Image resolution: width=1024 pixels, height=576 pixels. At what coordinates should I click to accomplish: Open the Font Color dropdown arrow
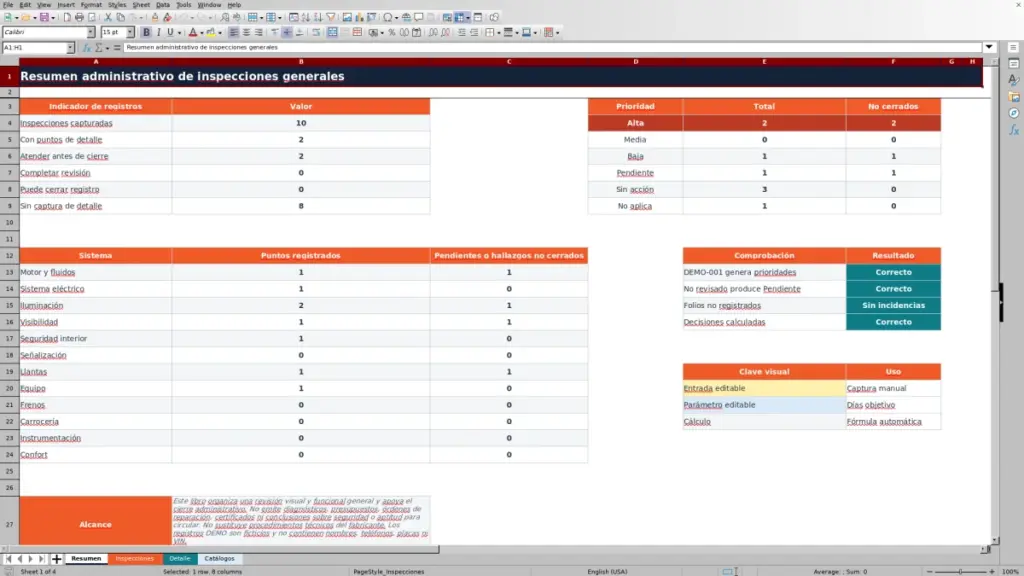tap(202, 33)
